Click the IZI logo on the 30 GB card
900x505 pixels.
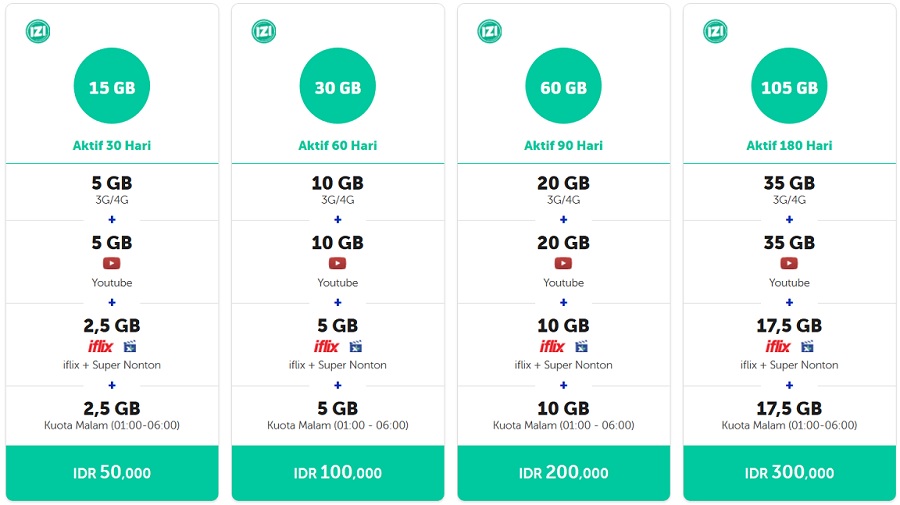click(x=264, y=31)
